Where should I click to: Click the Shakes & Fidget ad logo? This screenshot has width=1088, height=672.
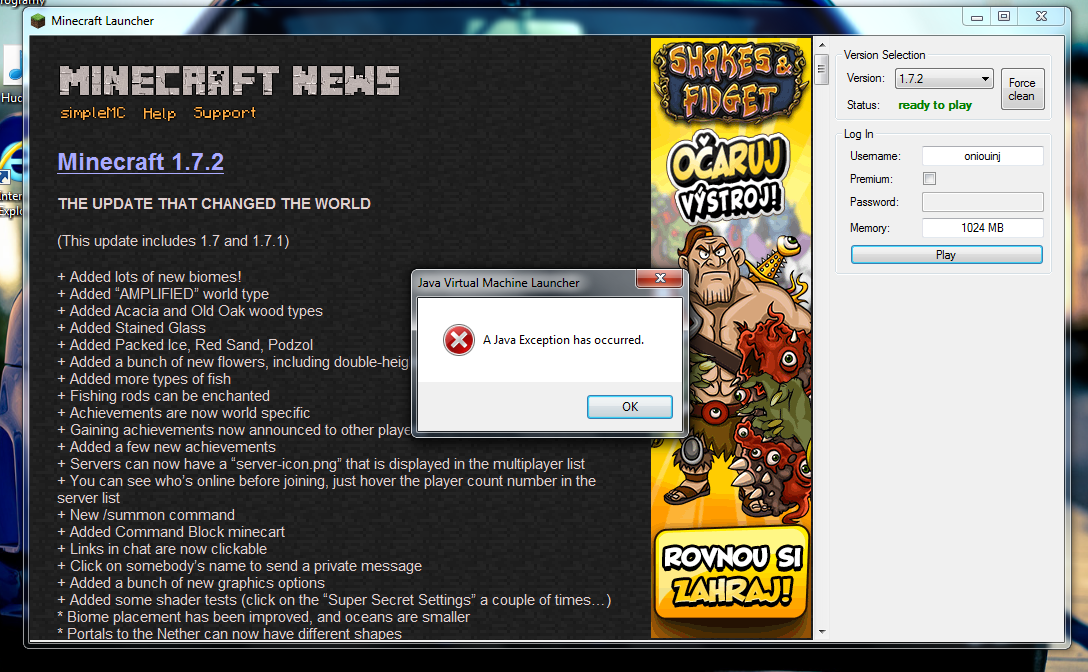point(731,81)
